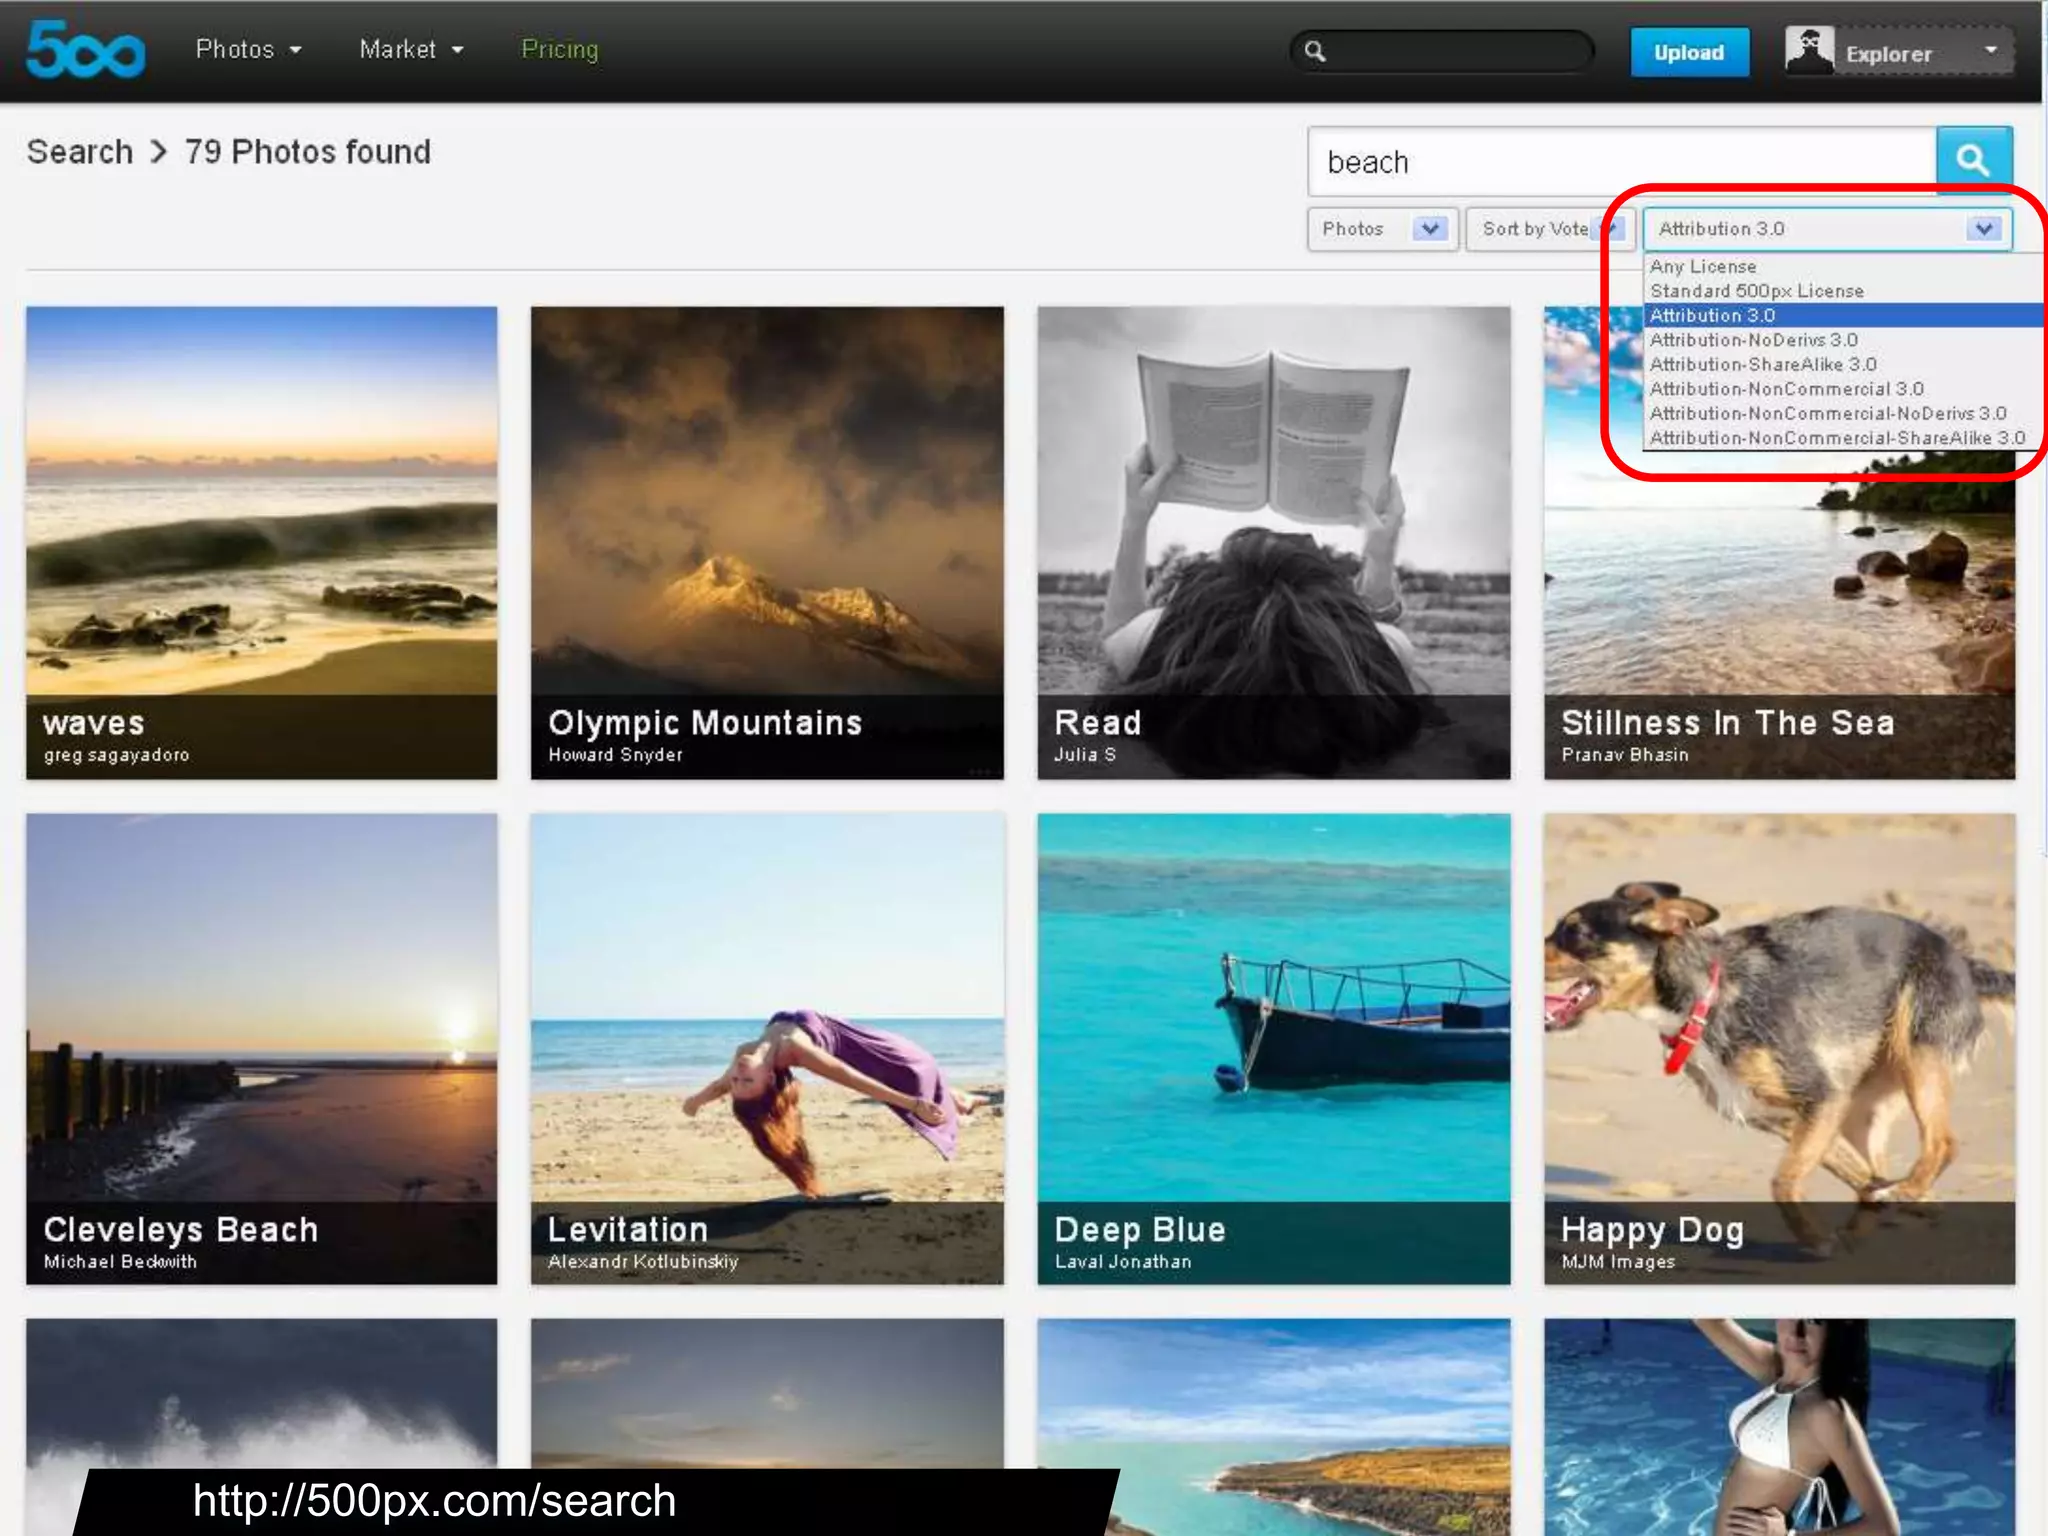Go to the Pricing page
The image size is (2048, 1536).
[559, 49]
